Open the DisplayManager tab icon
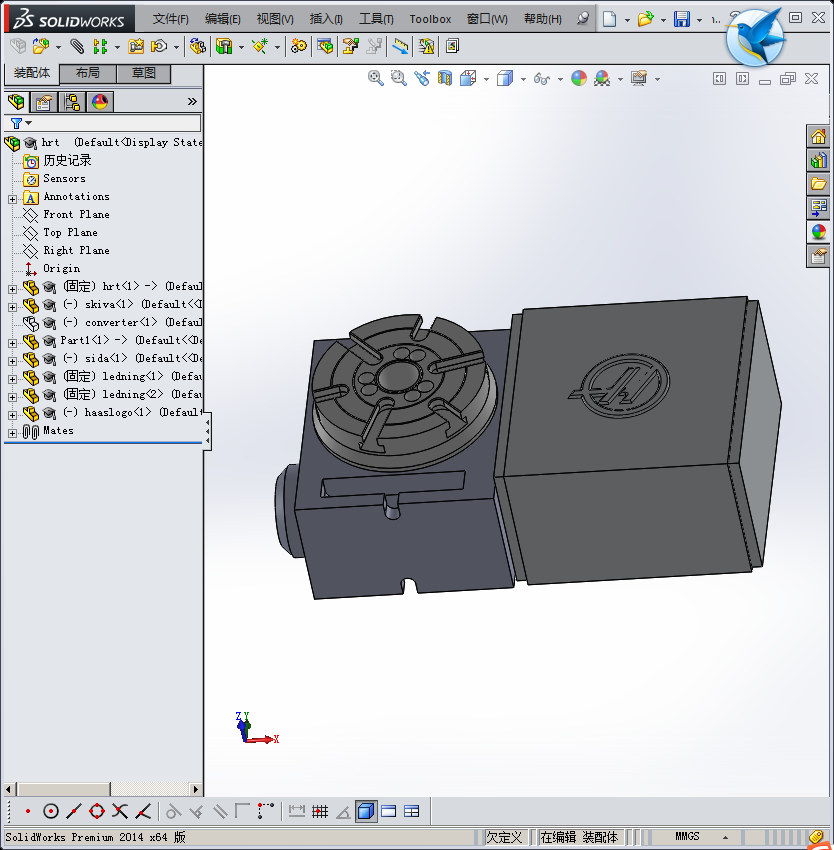The image size is (834, 850). coord(100,102)
